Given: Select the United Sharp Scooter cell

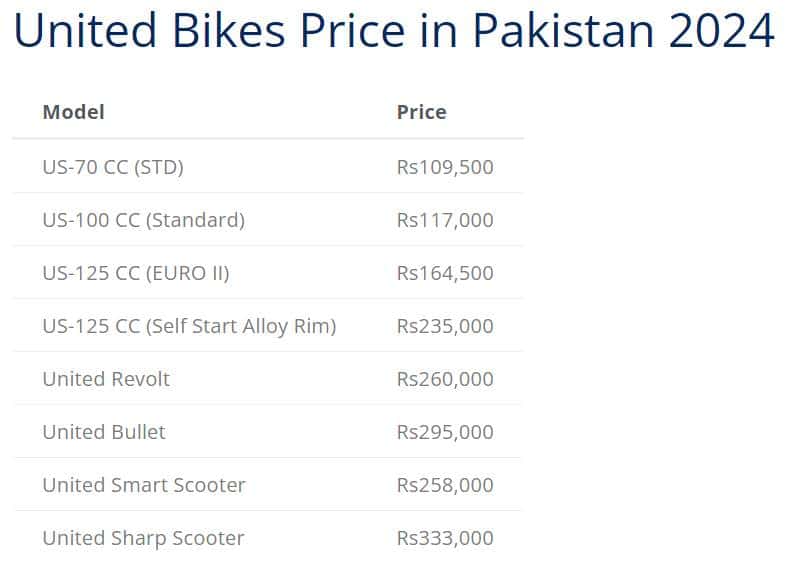Looking at the screenshot, I should [143, 538].
